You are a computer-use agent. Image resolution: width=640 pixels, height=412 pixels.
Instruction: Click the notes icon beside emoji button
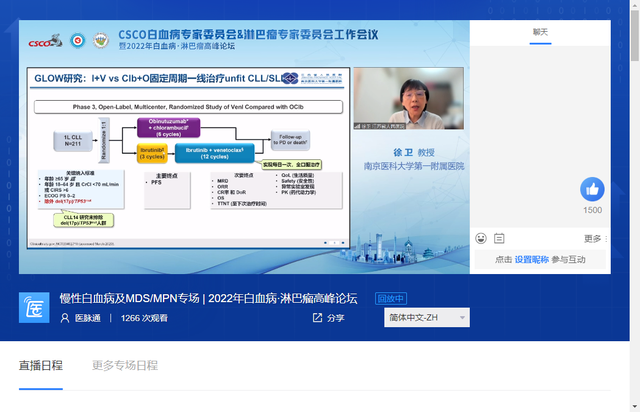(x=499, y=238)
